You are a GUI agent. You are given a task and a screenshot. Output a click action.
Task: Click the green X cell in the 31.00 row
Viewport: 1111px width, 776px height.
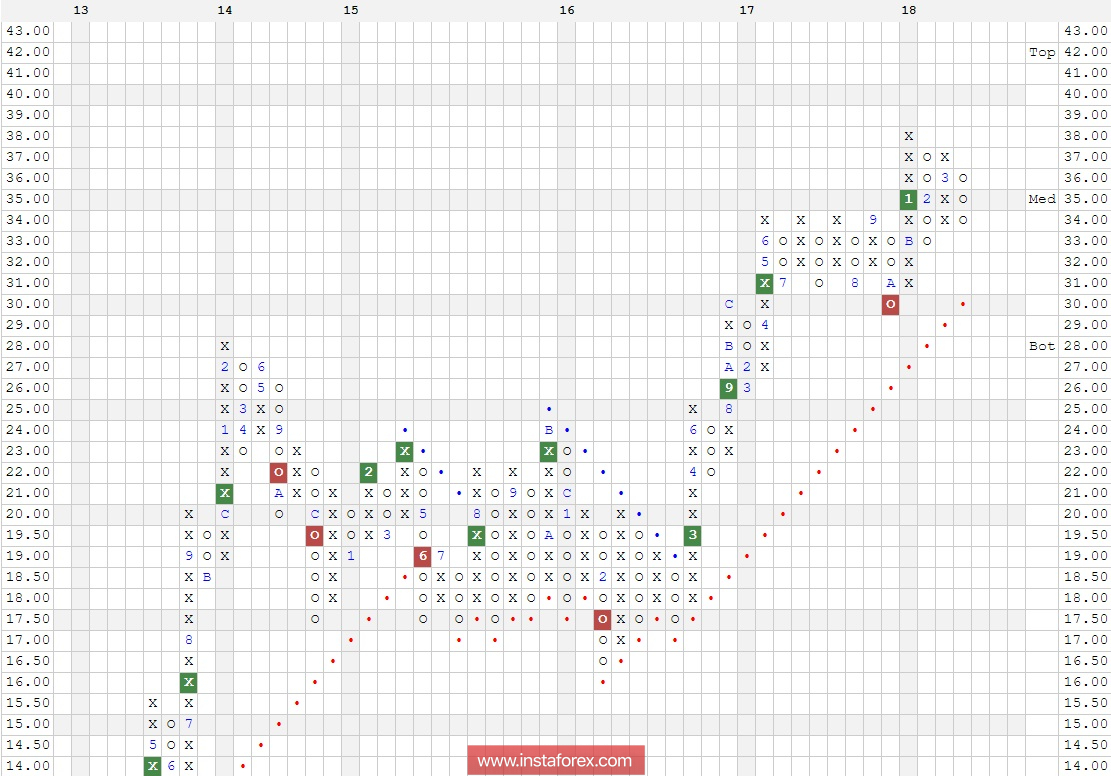765,283
